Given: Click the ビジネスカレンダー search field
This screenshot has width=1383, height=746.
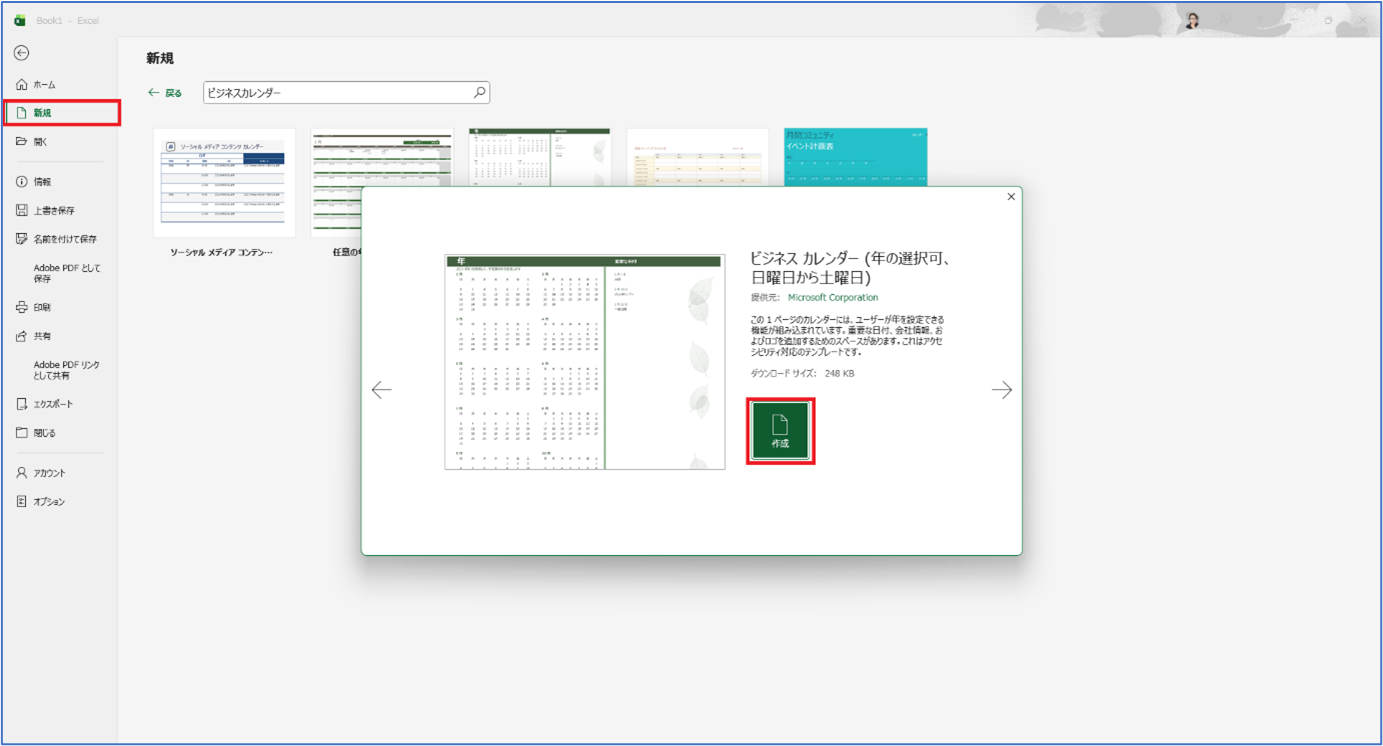Looking at the screenshot, I should click(335, 93).
